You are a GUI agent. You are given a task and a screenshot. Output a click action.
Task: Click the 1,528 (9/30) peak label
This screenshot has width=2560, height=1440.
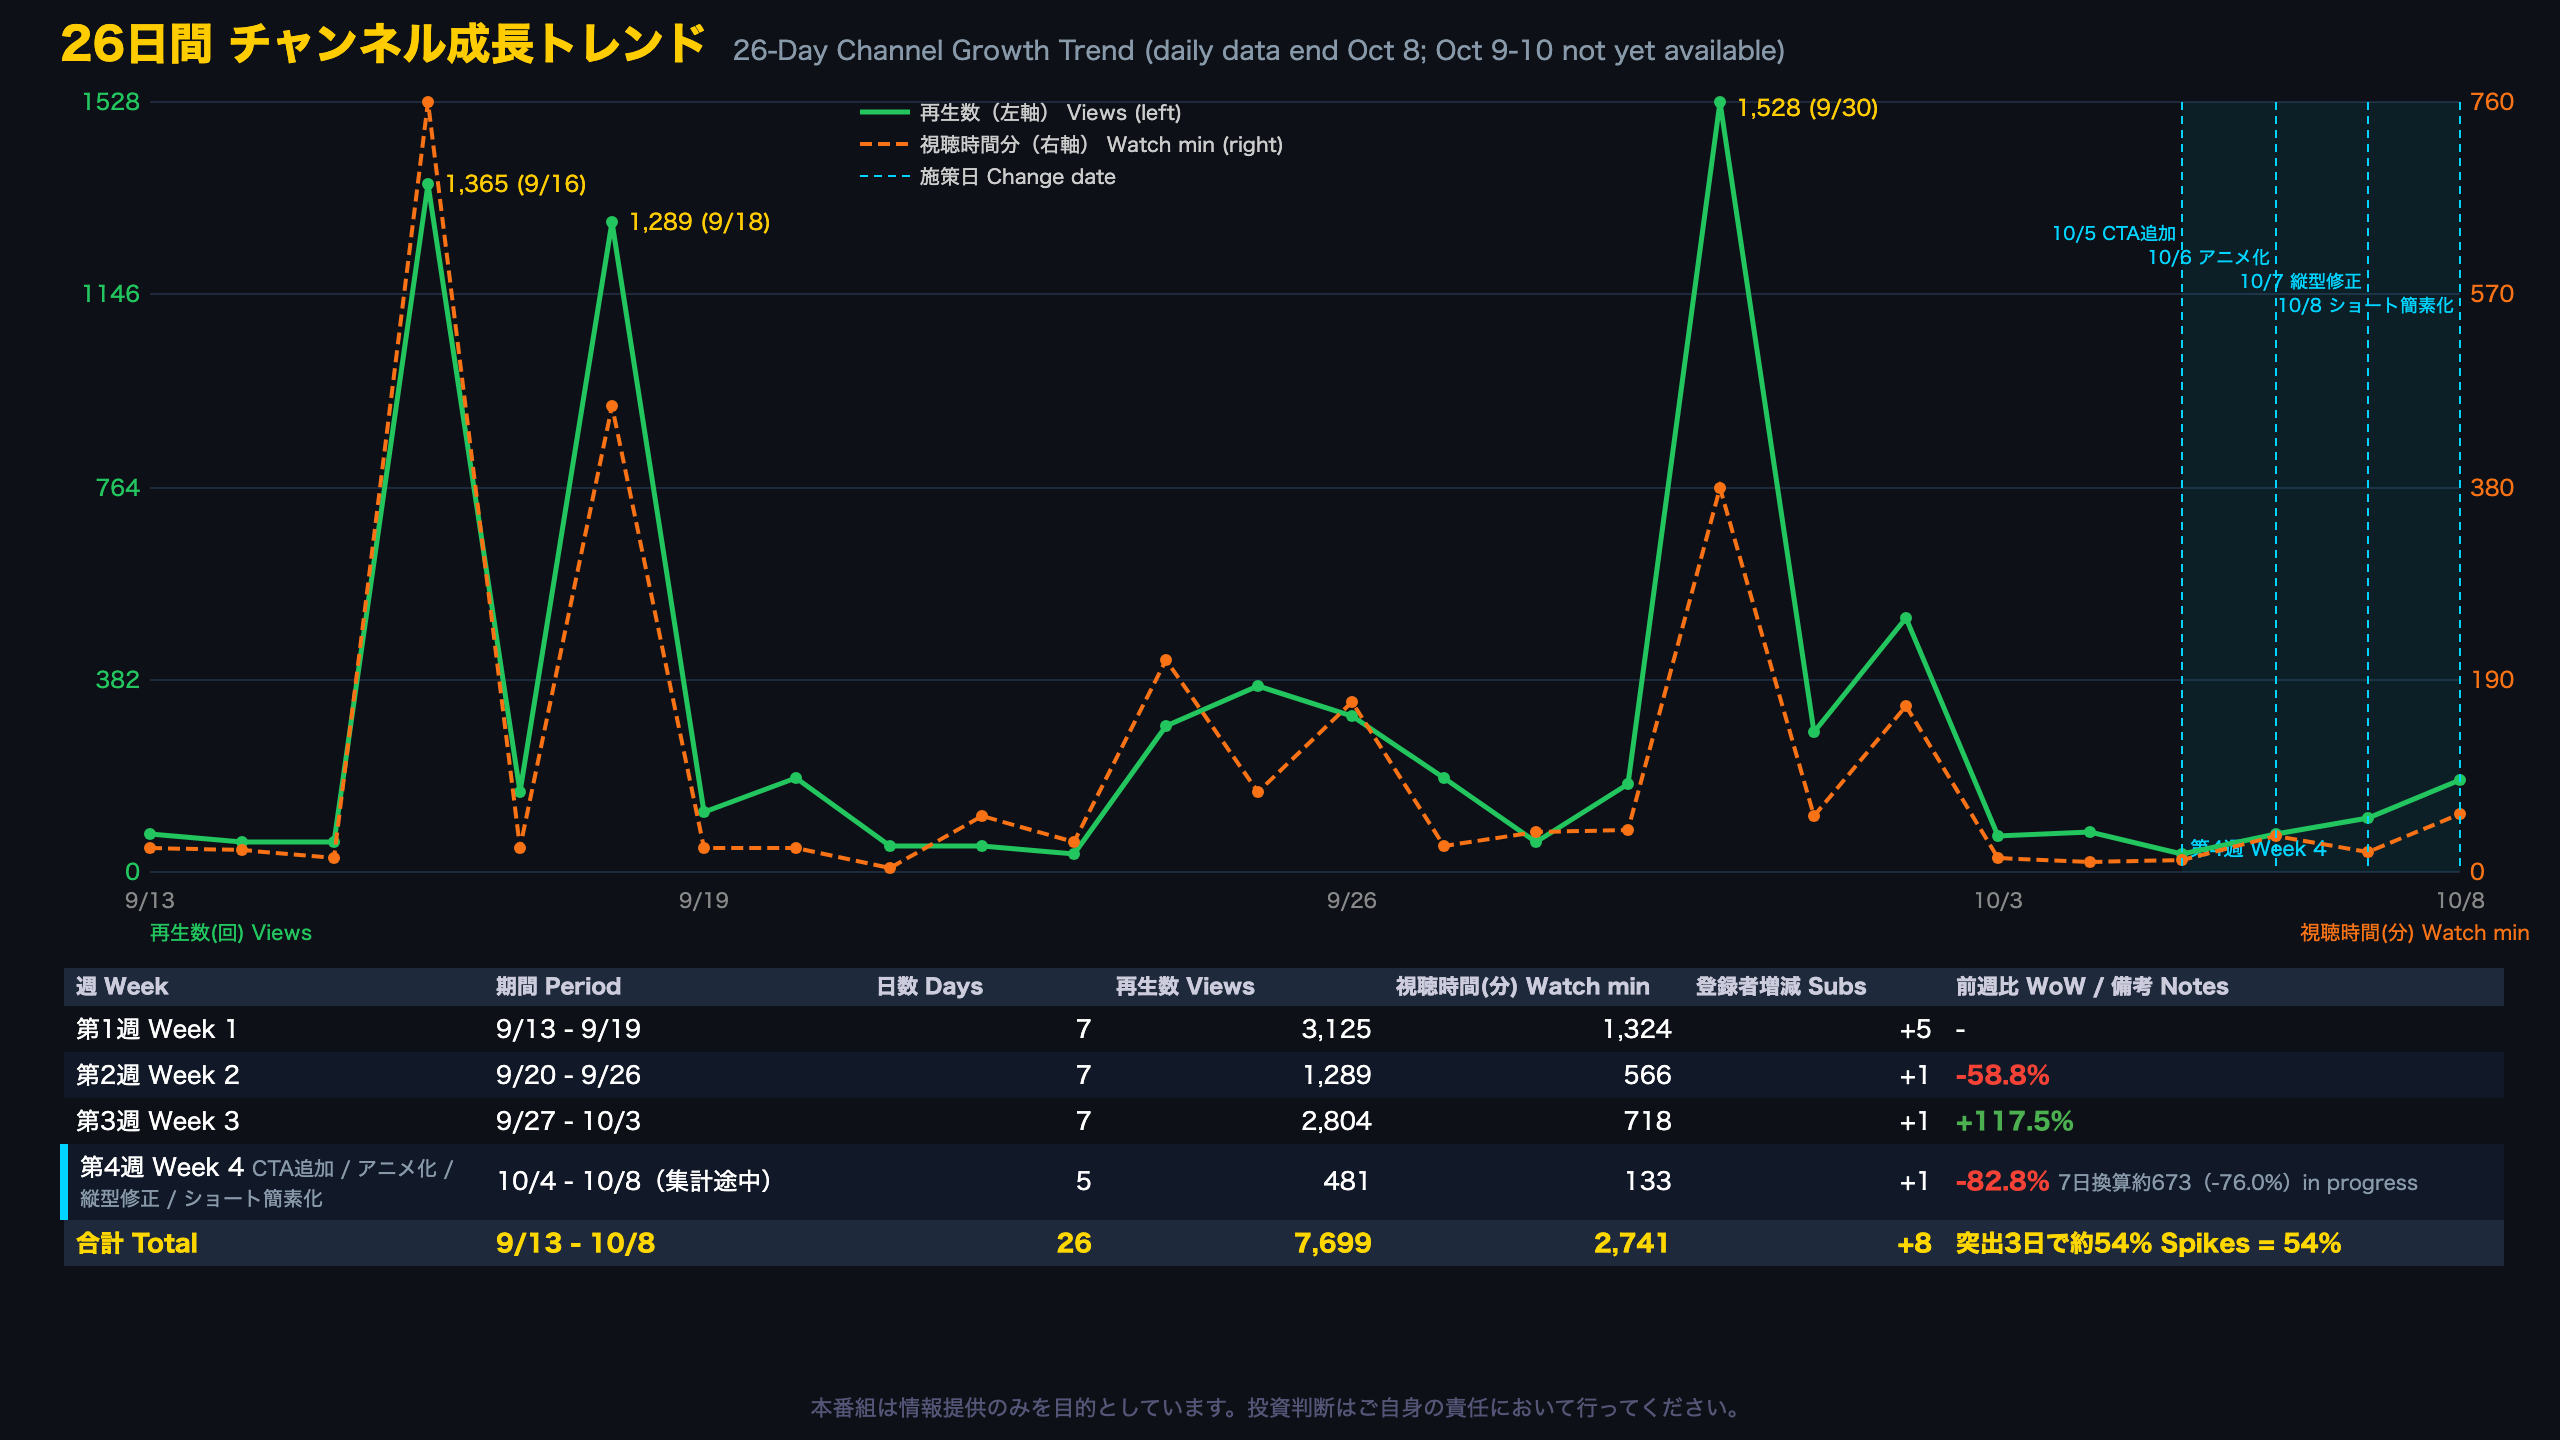coord(1807,108)
